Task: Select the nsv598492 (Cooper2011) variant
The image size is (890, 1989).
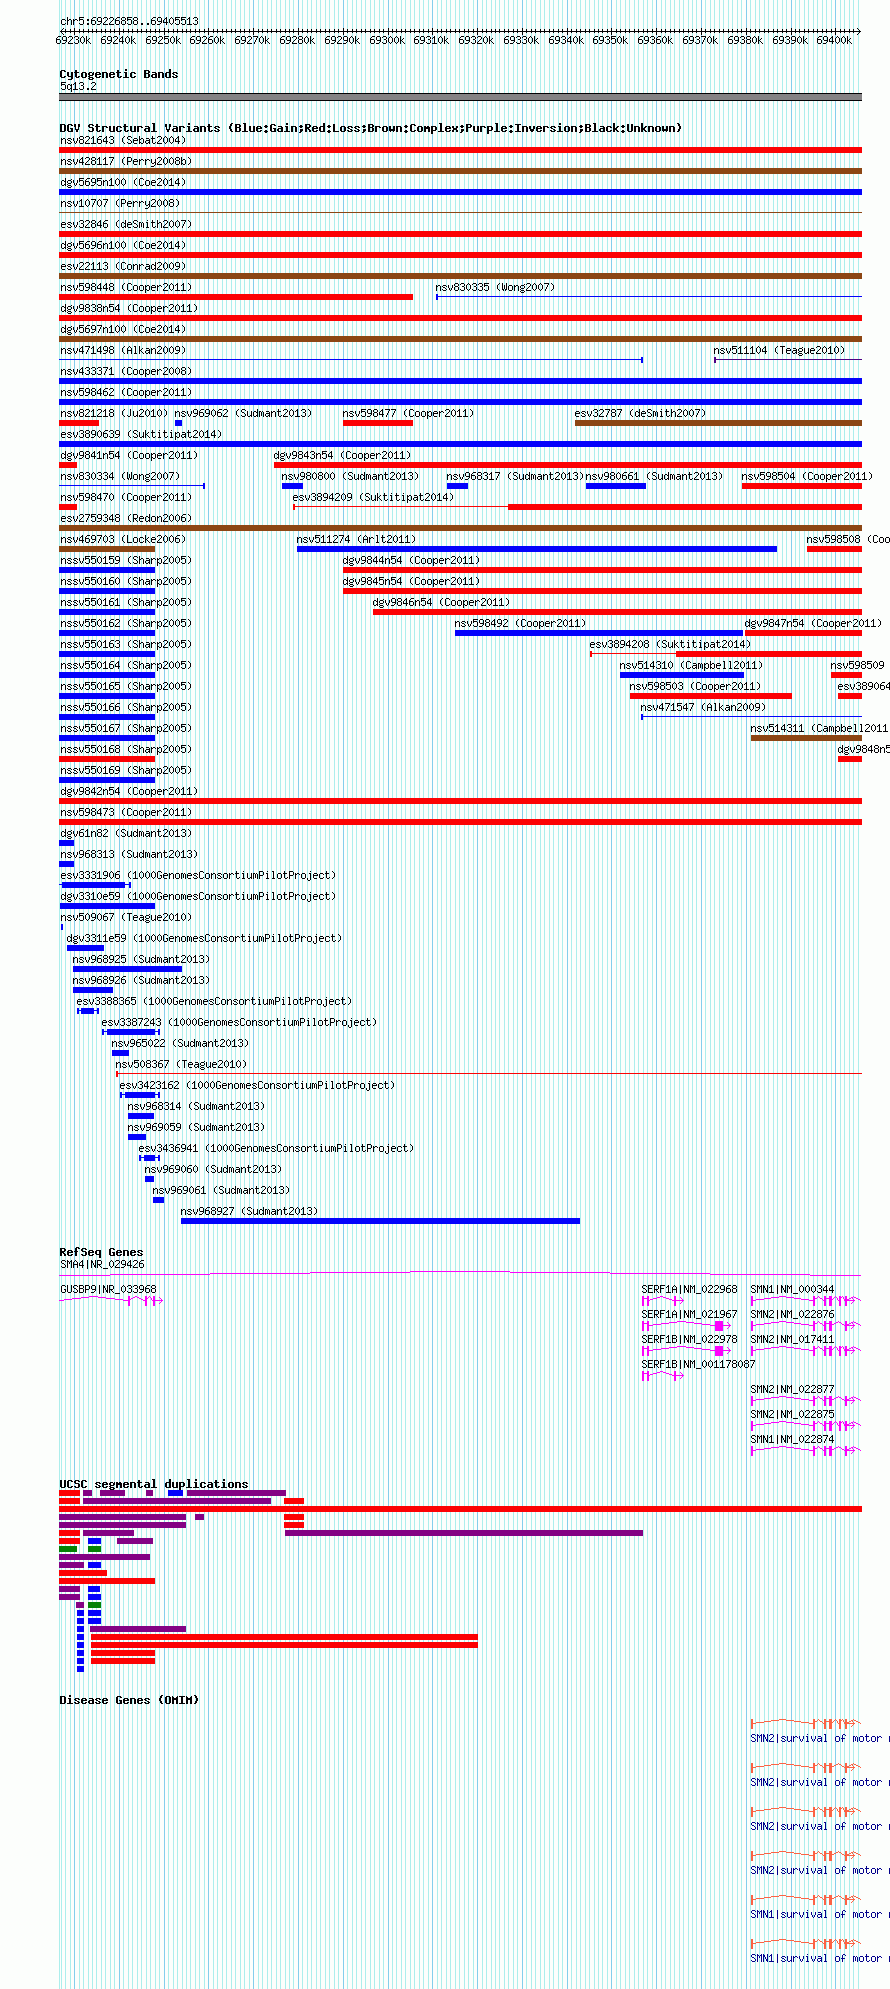Action: [x=599, y=633]
